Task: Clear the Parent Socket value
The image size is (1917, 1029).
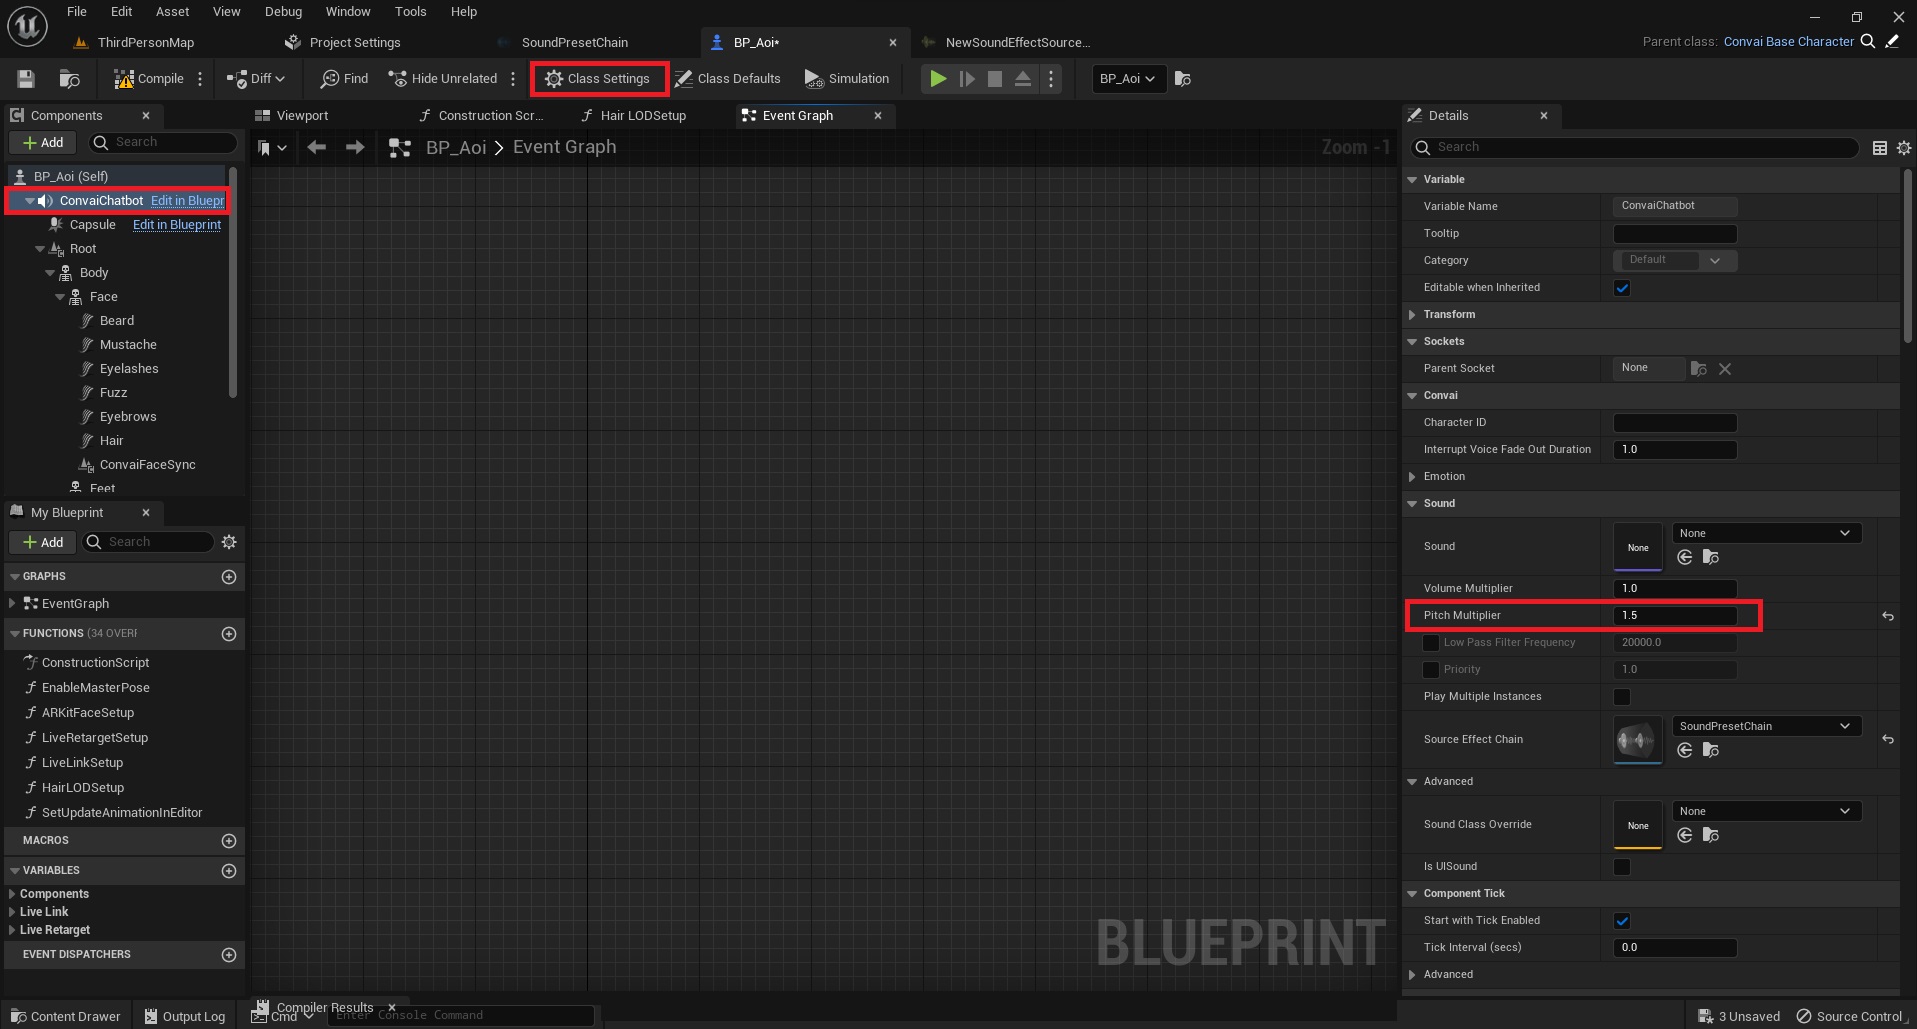Action: click(1724, 369)
